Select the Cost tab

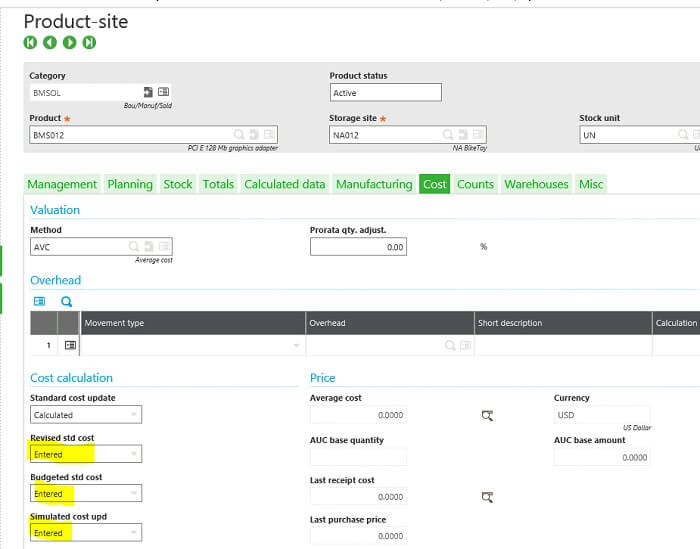435,184
